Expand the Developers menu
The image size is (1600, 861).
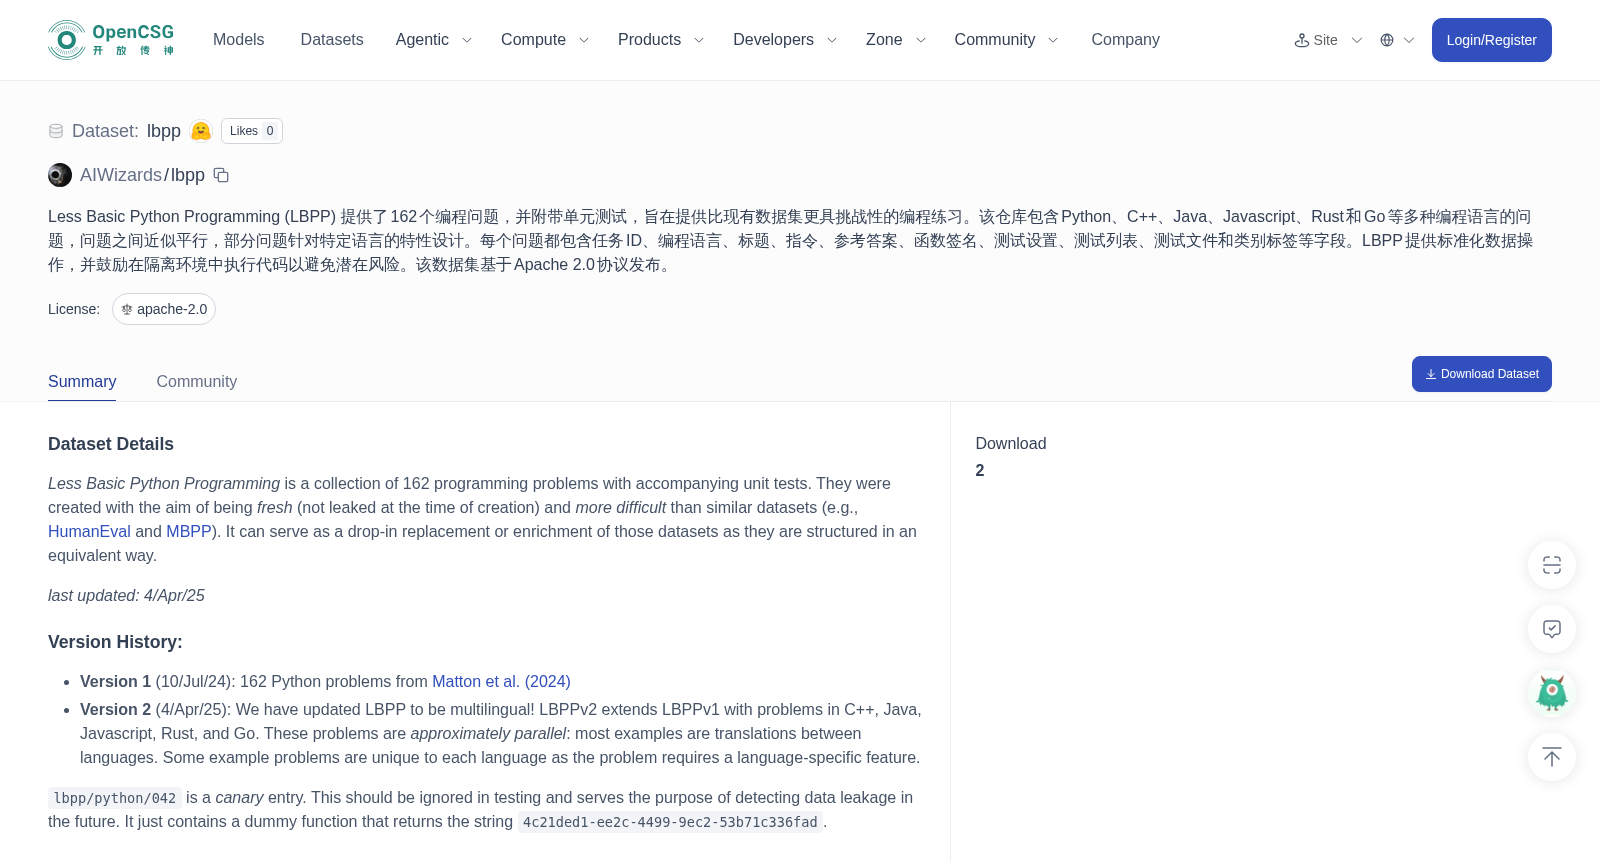785,40
